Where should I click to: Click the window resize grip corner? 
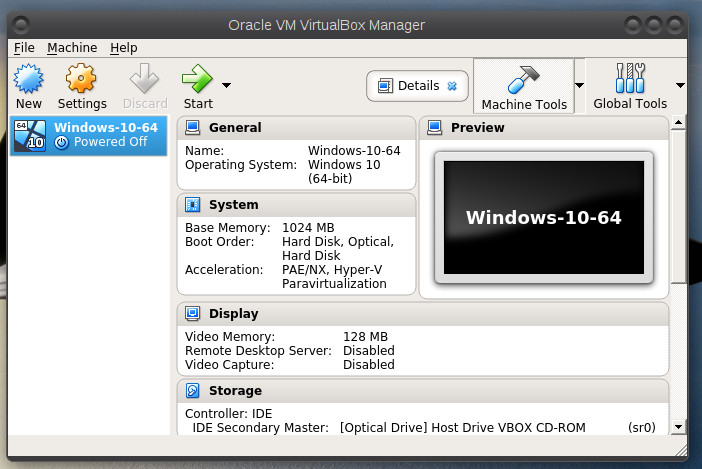pyautogui.click(x=681, y=450)
